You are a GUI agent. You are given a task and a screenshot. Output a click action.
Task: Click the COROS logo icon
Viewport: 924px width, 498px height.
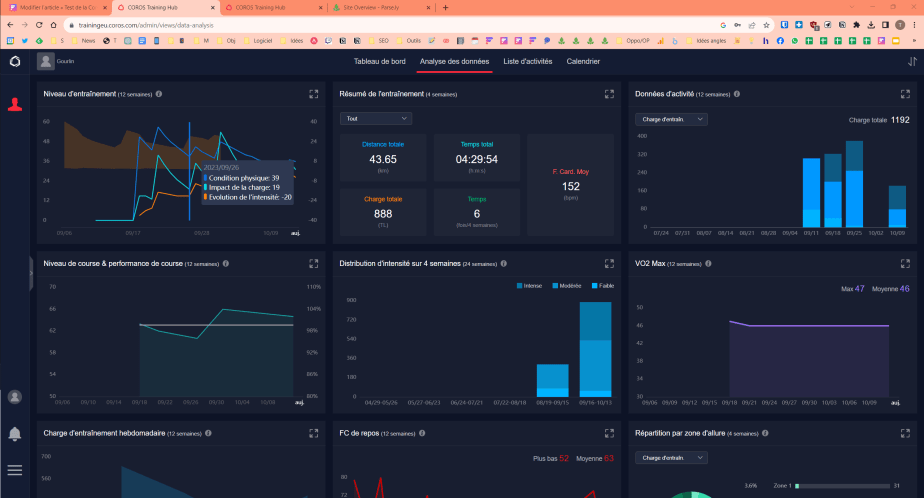pyautogui.click(x=15, y=61)
